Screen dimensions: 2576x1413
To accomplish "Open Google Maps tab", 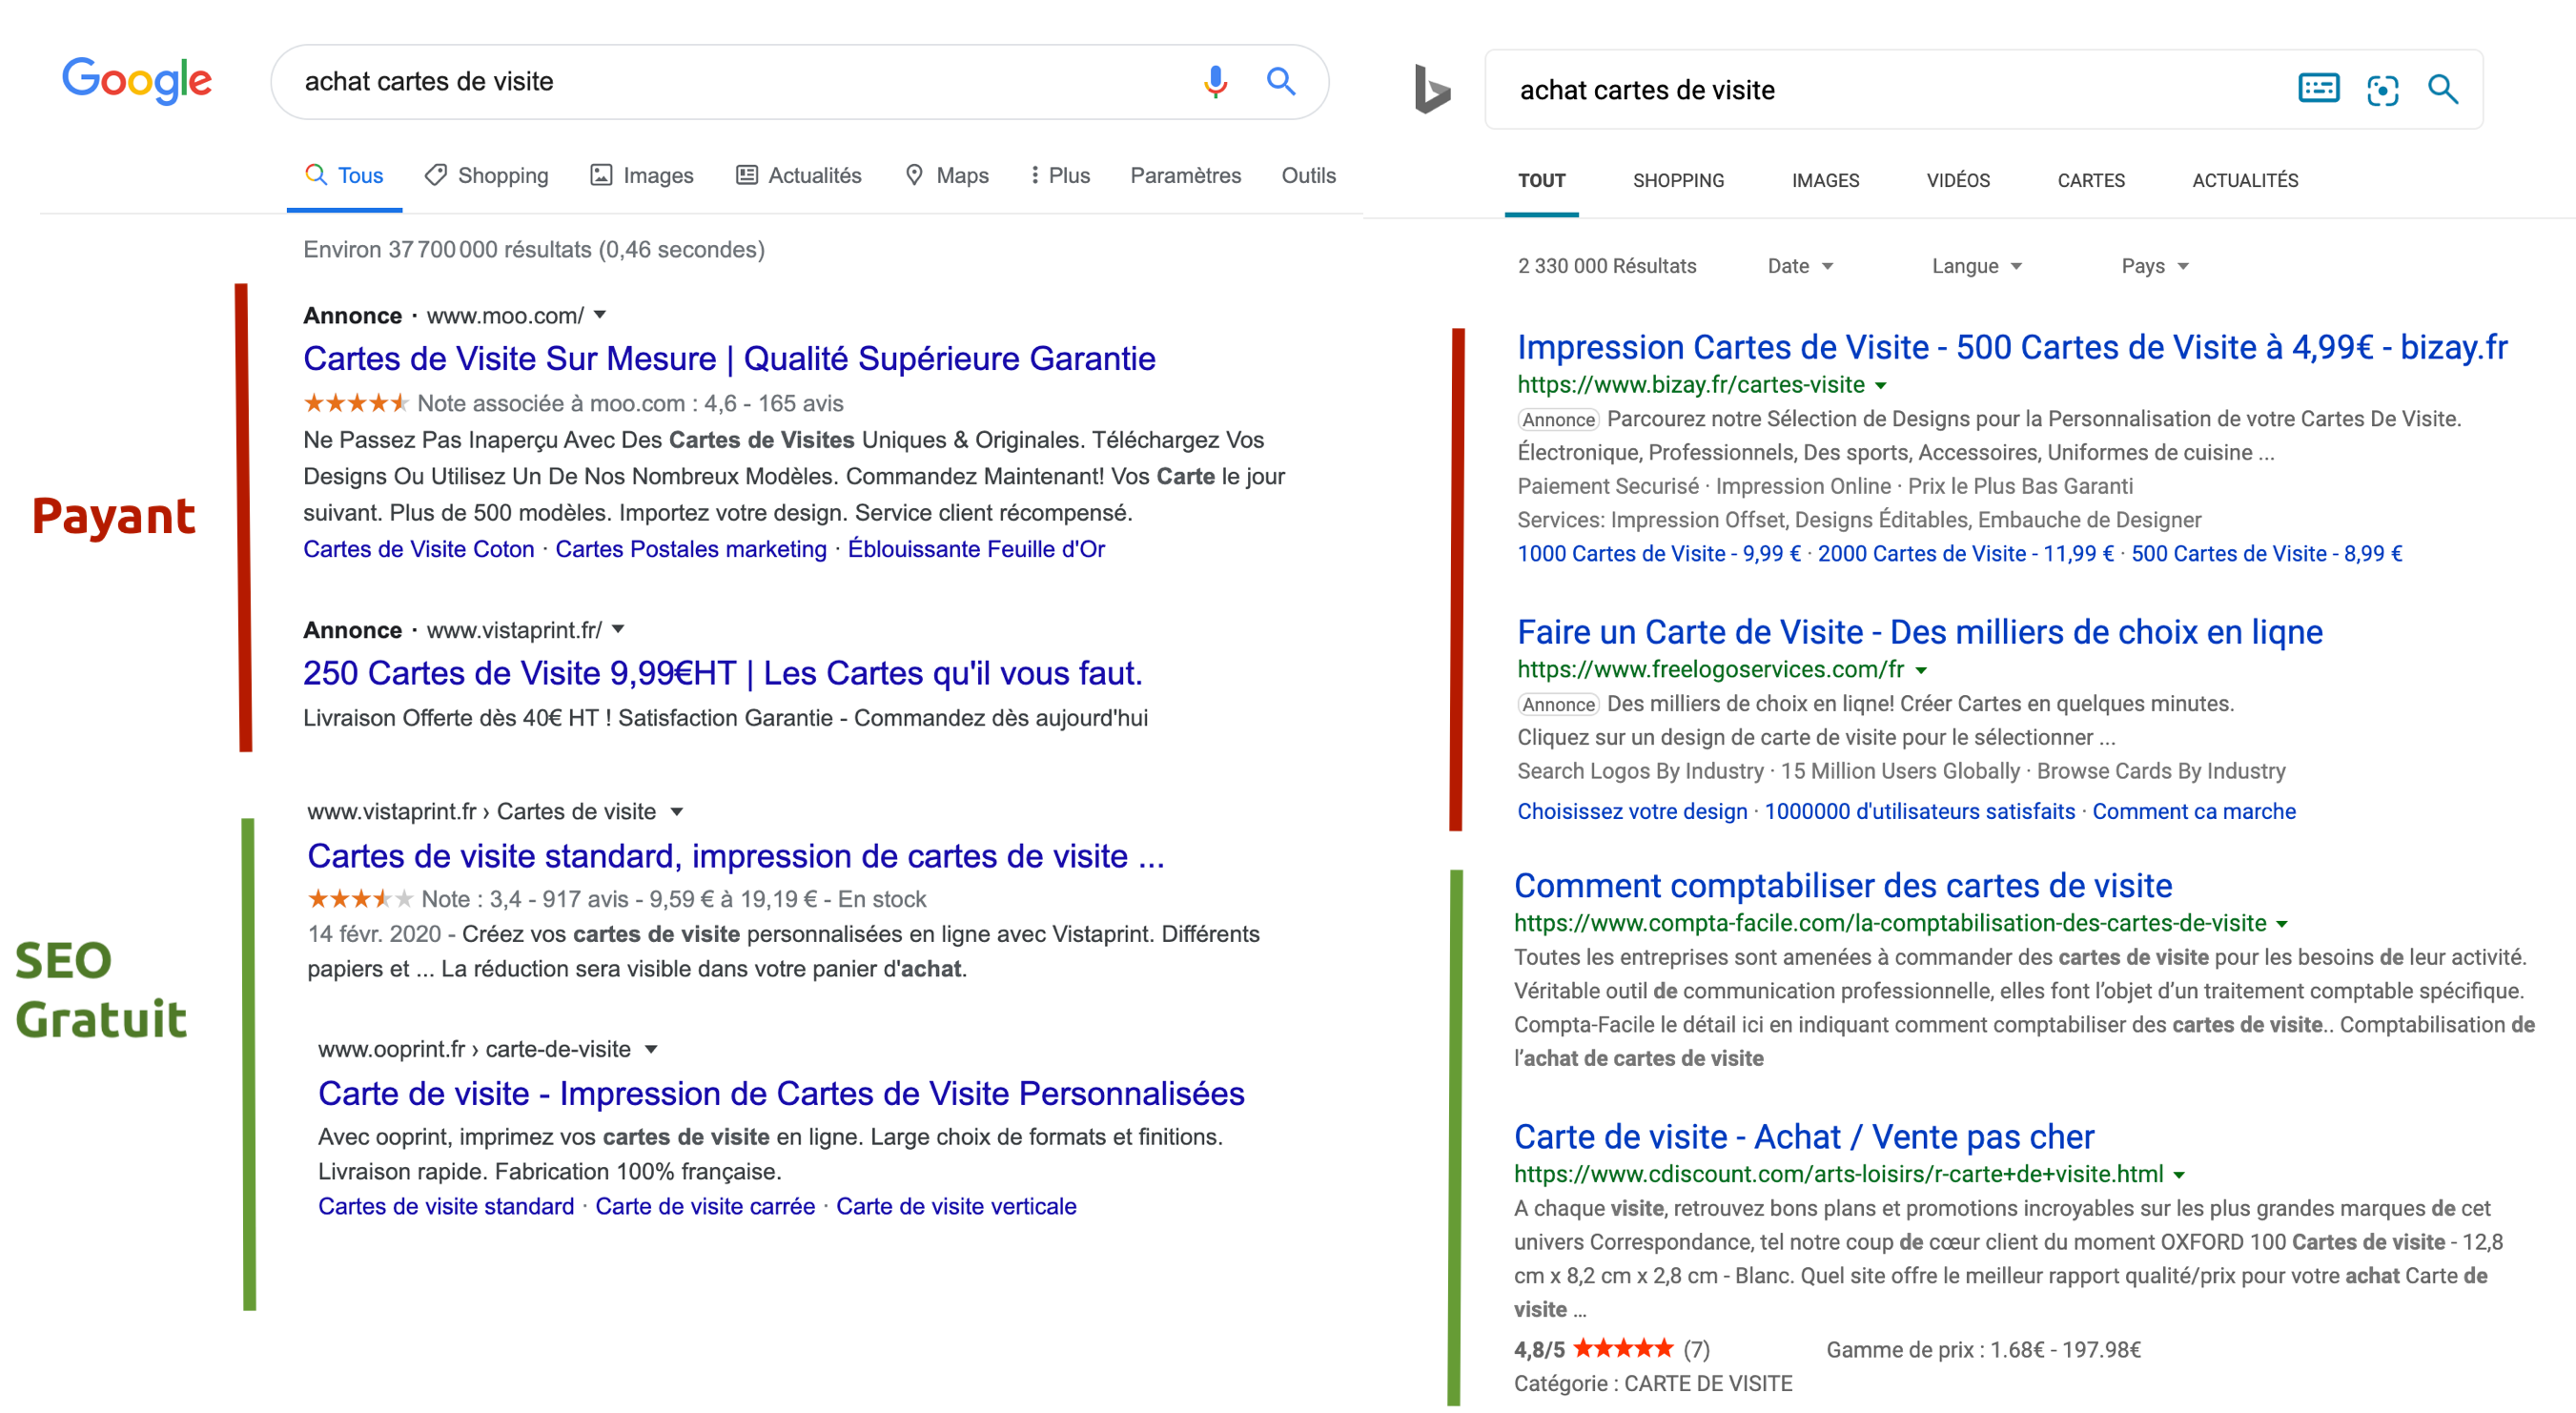I will coord(947,175).
